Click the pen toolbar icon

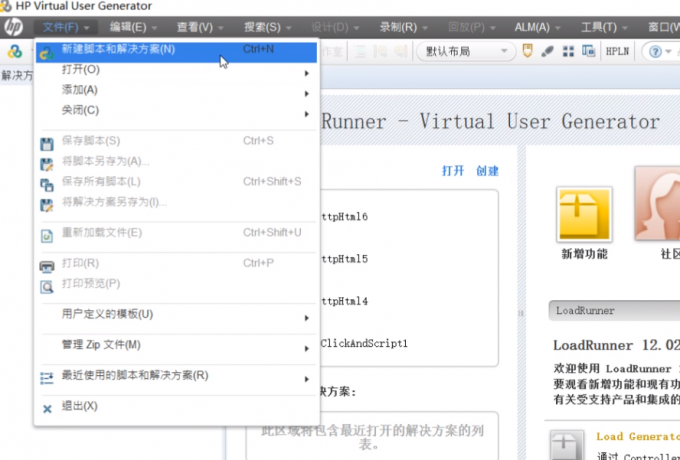(x=547, y=51)
